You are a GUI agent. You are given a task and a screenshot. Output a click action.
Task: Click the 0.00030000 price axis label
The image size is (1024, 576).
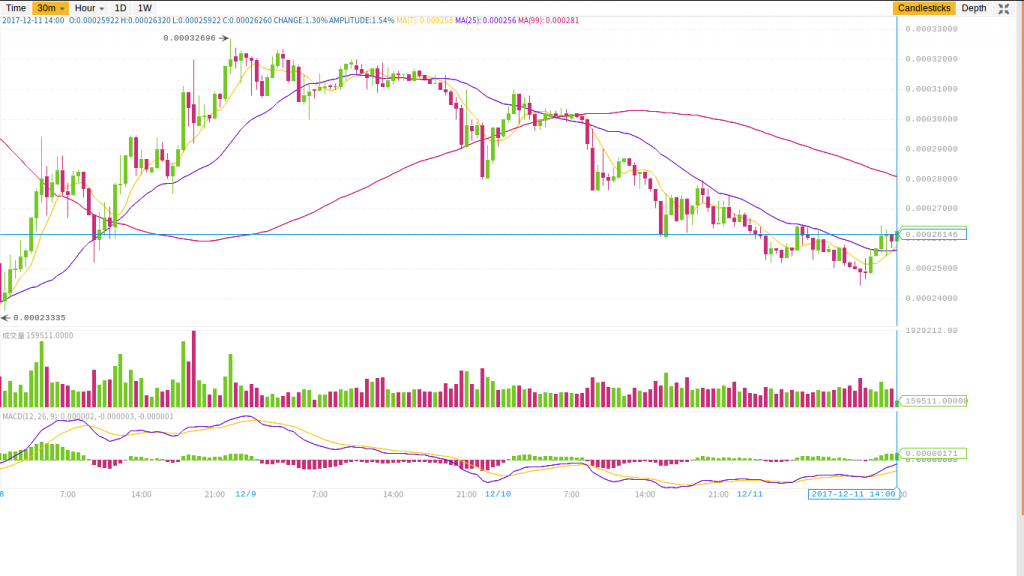(931, 119)
